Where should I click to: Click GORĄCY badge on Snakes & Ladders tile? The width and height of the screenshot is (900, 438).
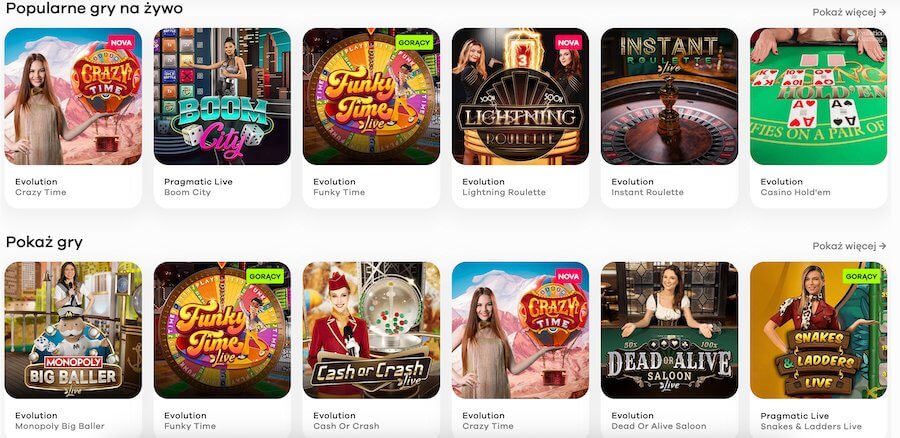(x=862, y=276)
